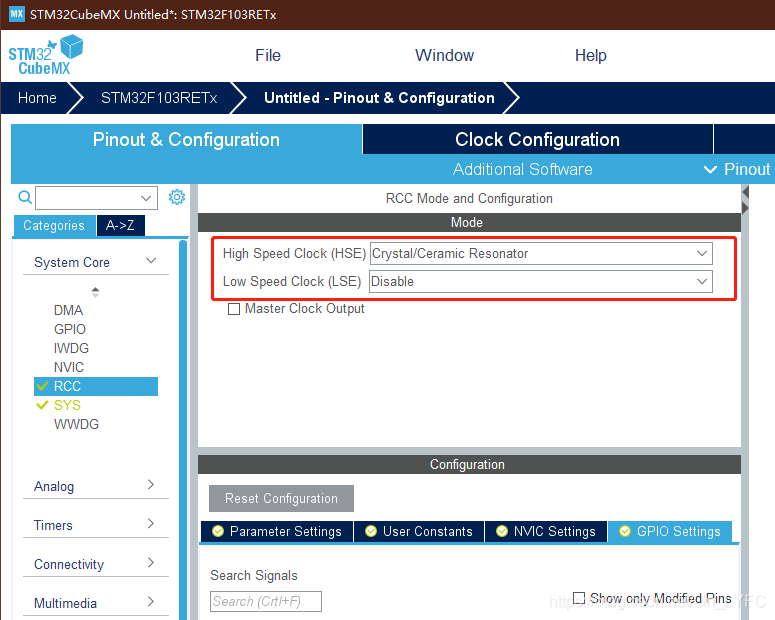Click the Parameter Settings green check icon

(x=217, y=531)
